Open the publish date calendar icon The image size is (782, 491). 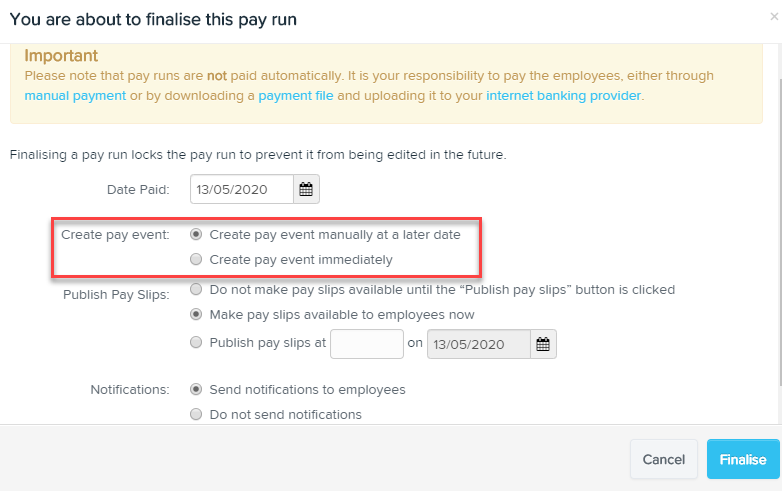click(543, 344)
